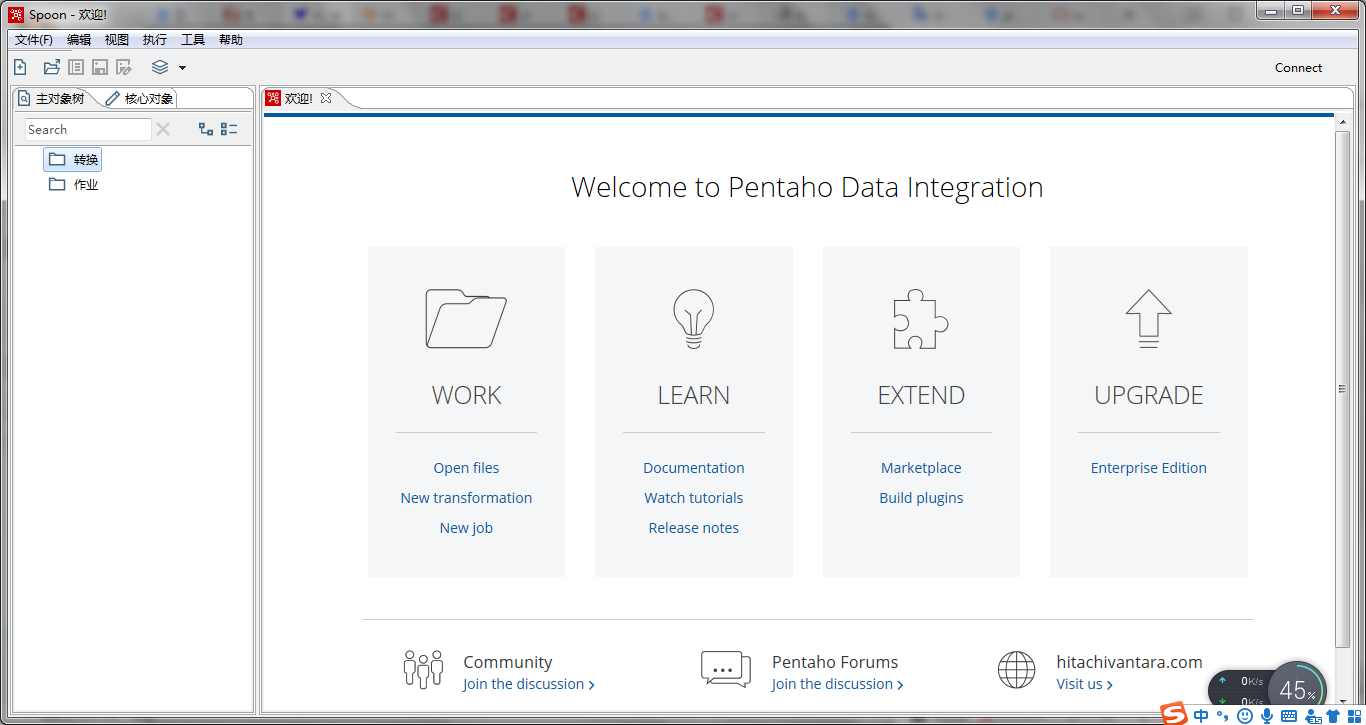Open the 帮助 menu
Viewport: 1366px width, 725px height.
[231, 40]
